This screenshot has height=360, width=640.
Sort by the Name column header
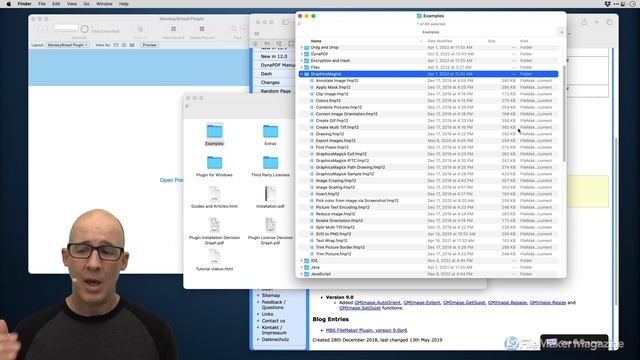316,41
